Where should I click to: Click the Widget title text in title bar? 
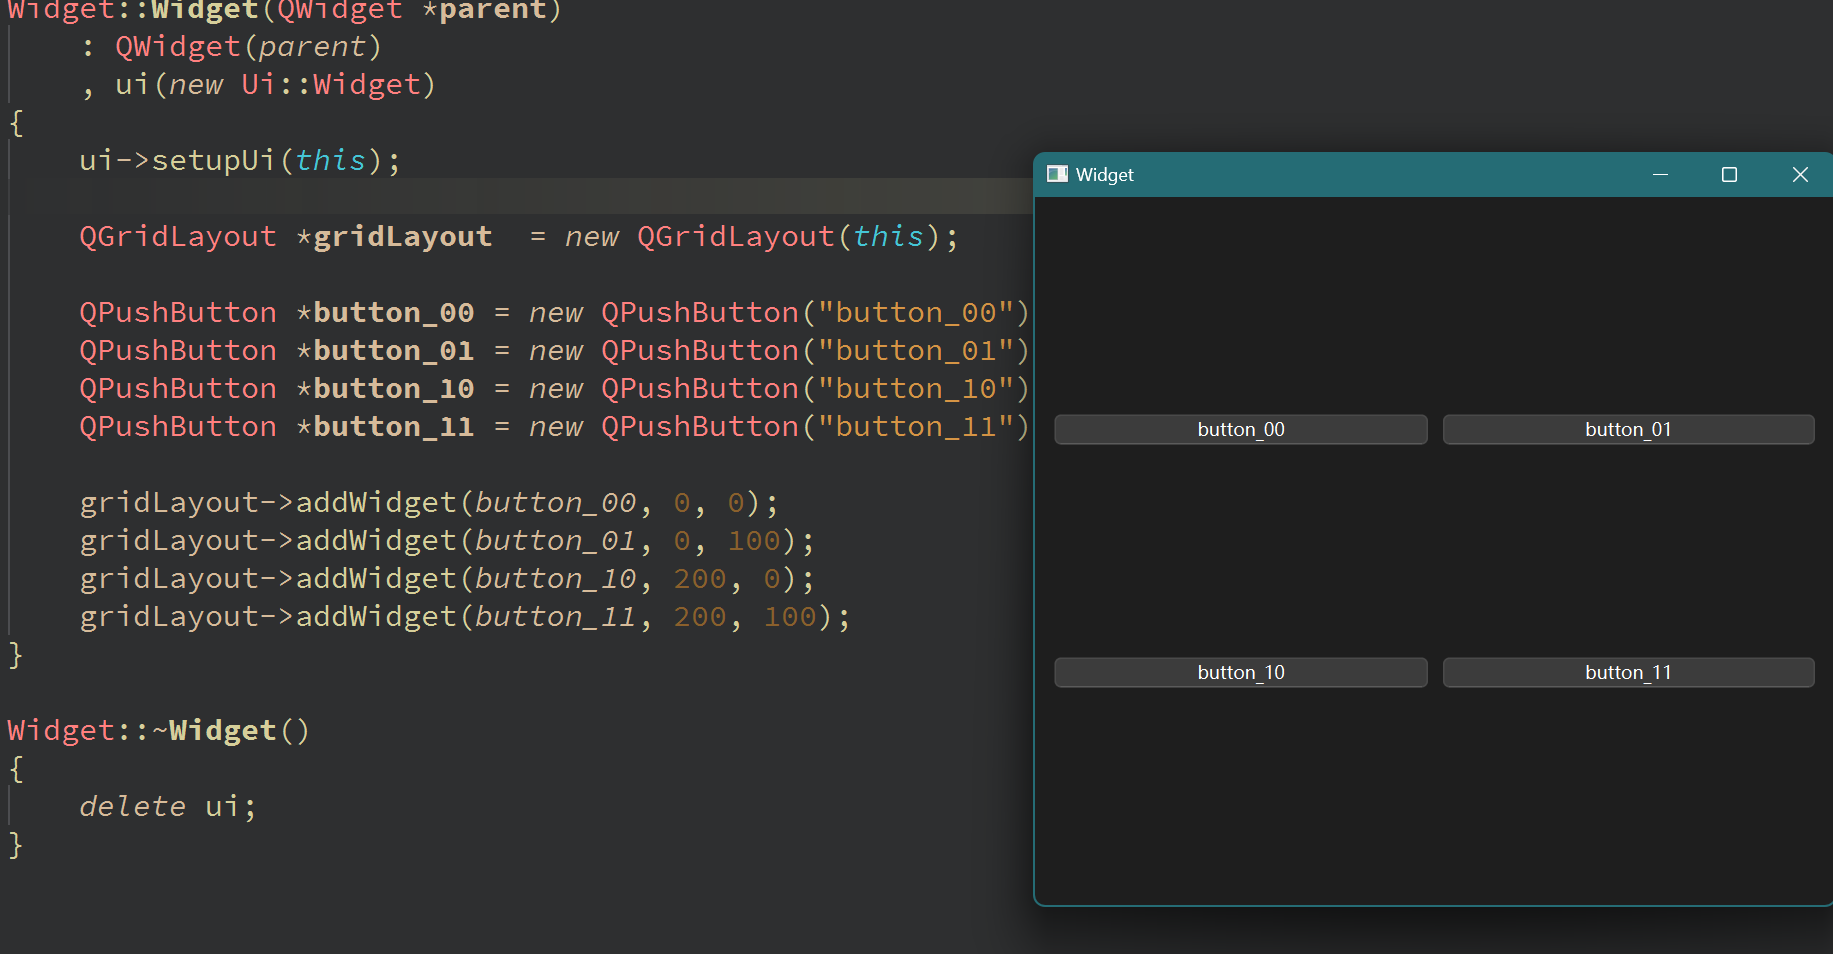coord(1104,175)
